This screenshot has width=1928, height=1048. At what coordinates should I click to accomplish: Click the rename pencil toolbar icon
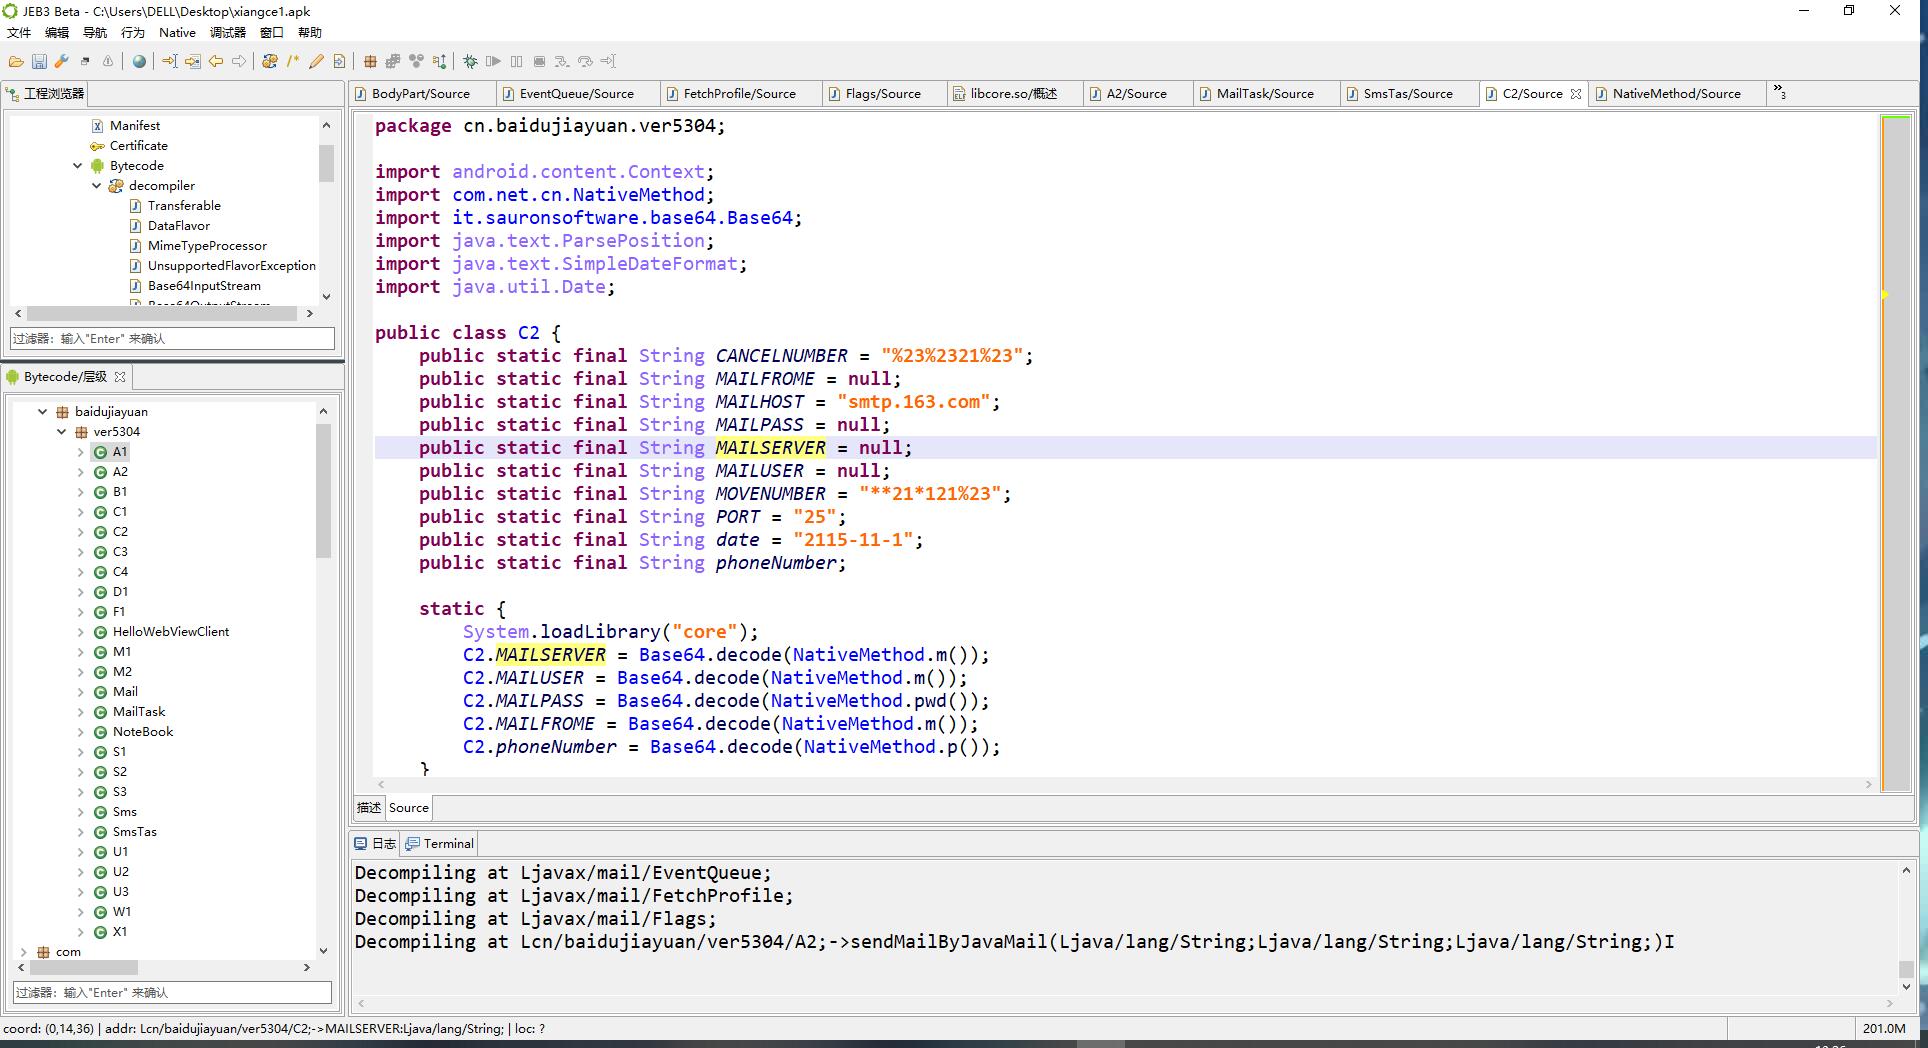pos(316,62)
